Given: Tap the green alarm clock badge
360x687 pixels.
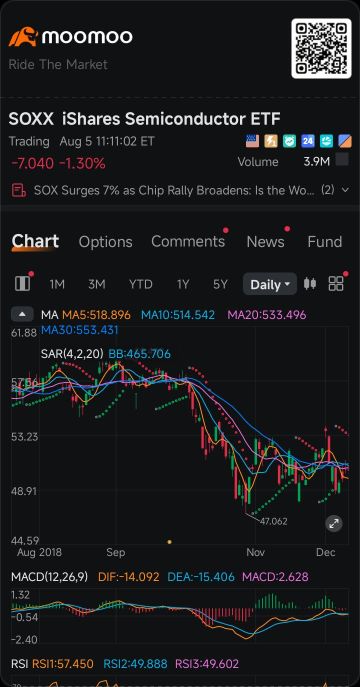Looking at the screenshot, I should coord(289,141).
